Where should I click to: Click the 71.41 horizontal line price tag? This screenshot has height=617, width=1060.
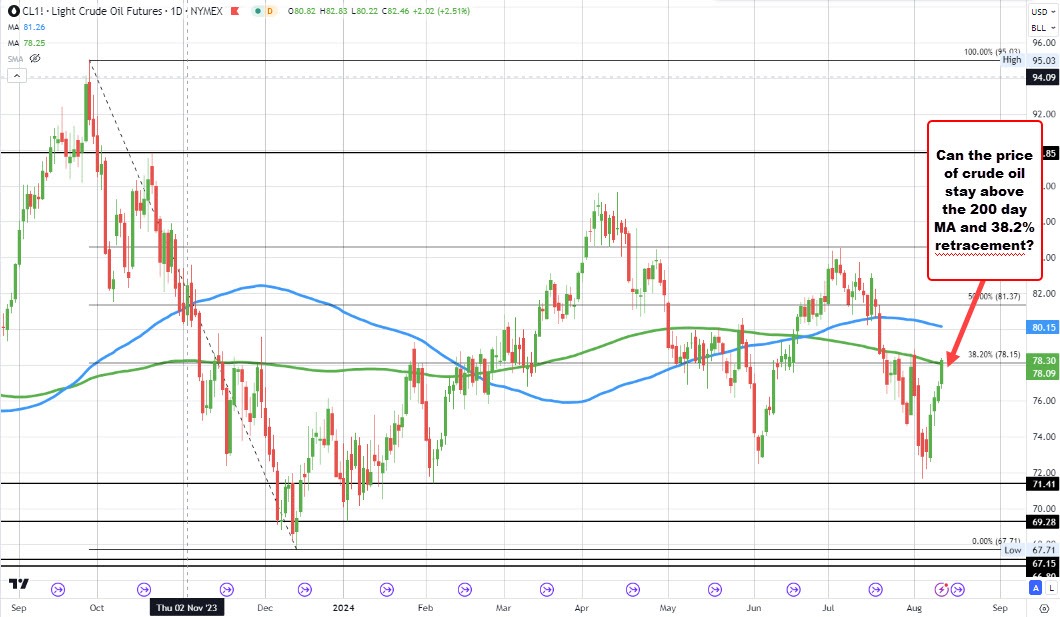(1043, 484)
